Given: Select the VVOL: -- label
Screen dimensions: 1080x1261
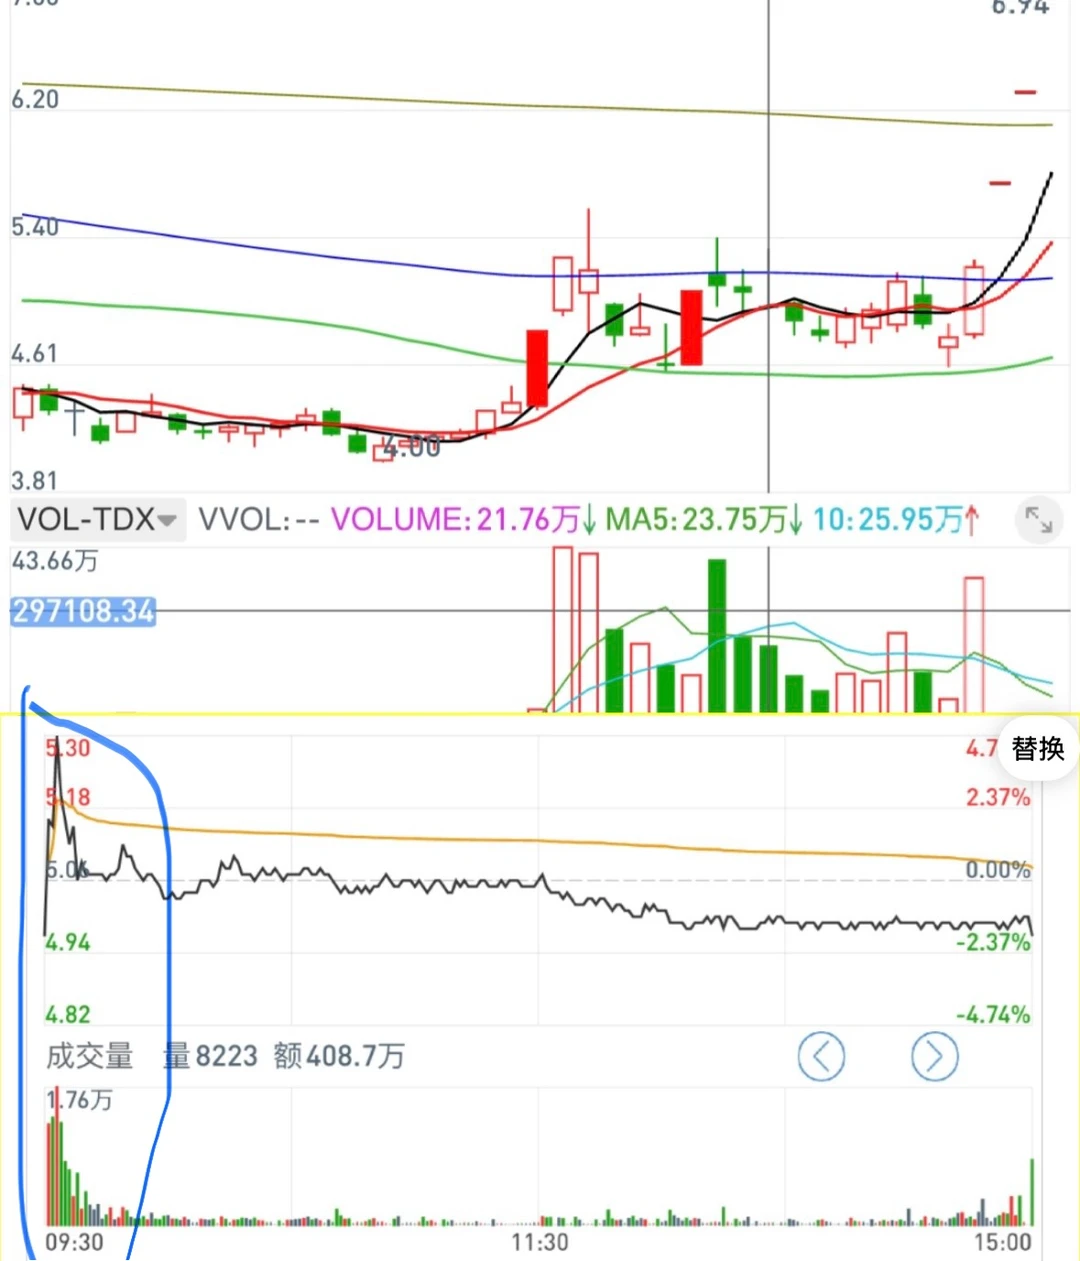Looking at the screenshot, I should click(259, 520).
